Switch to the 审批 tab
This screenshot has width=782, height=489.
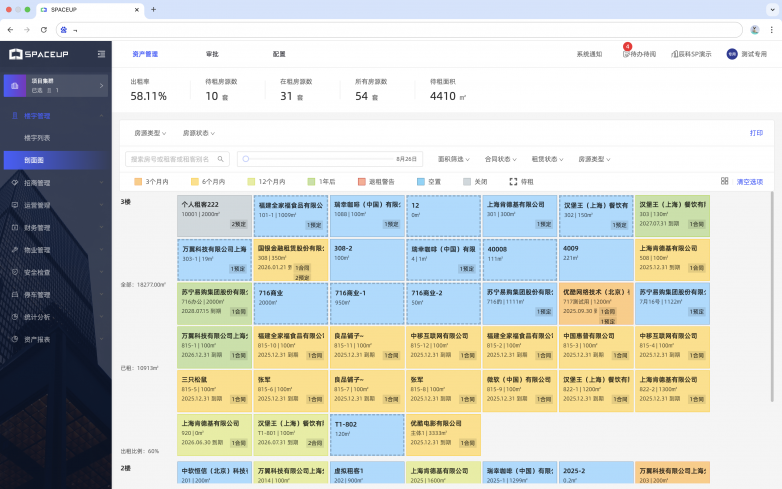212,54
